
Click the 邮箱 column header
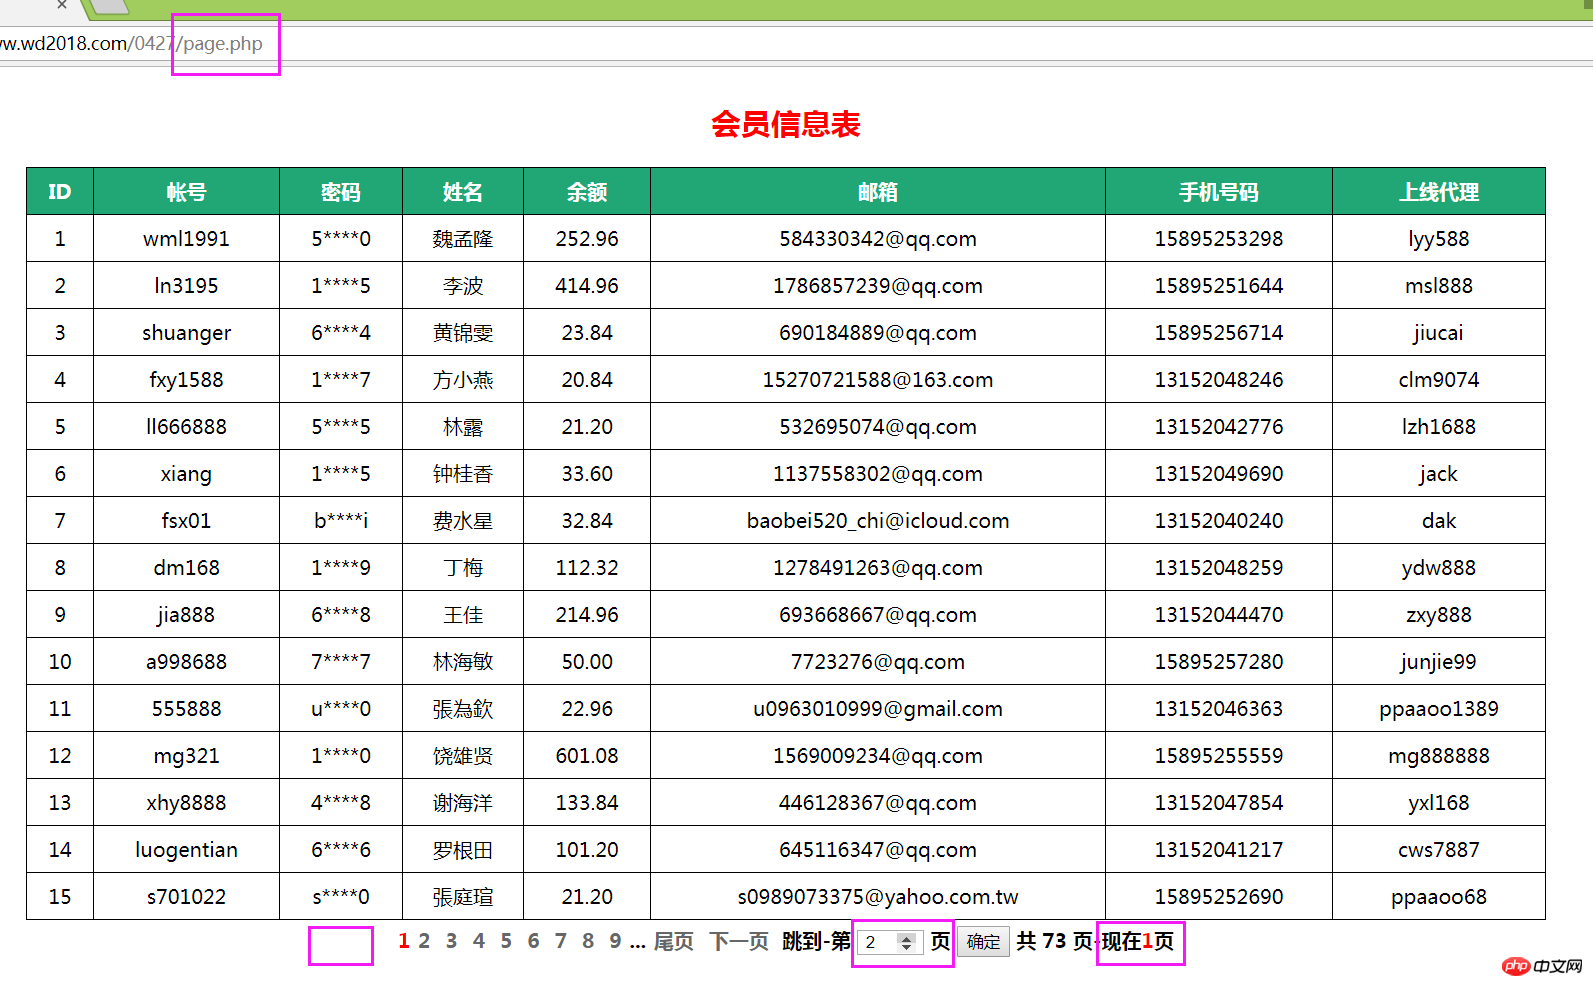click(878, 191)
